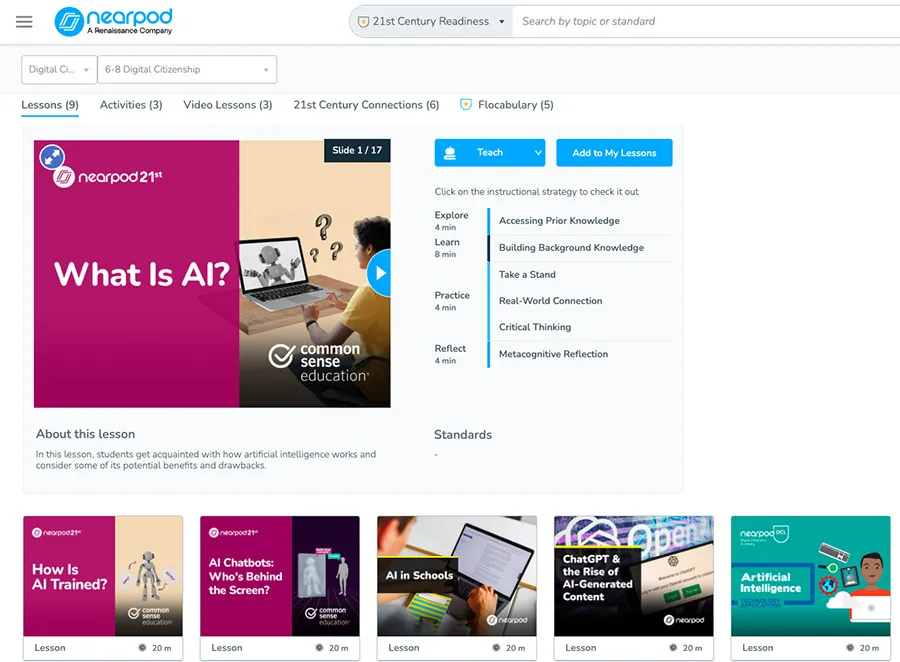Image resolution: width=900 pixels, height=662 pixels.
Task: Open the 21st Century Readiness dropdown
Action: tap(431, 22)
